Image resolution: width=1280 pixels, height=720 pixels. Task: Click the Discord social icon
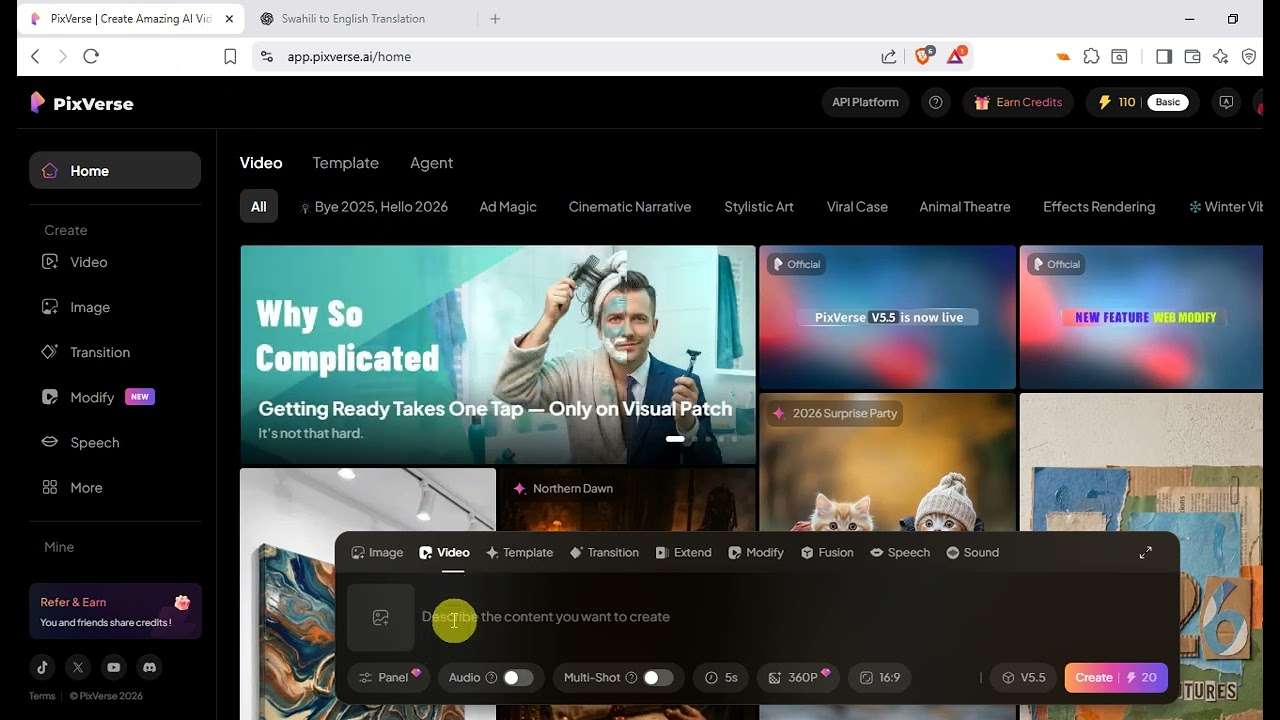coord(150,667)
